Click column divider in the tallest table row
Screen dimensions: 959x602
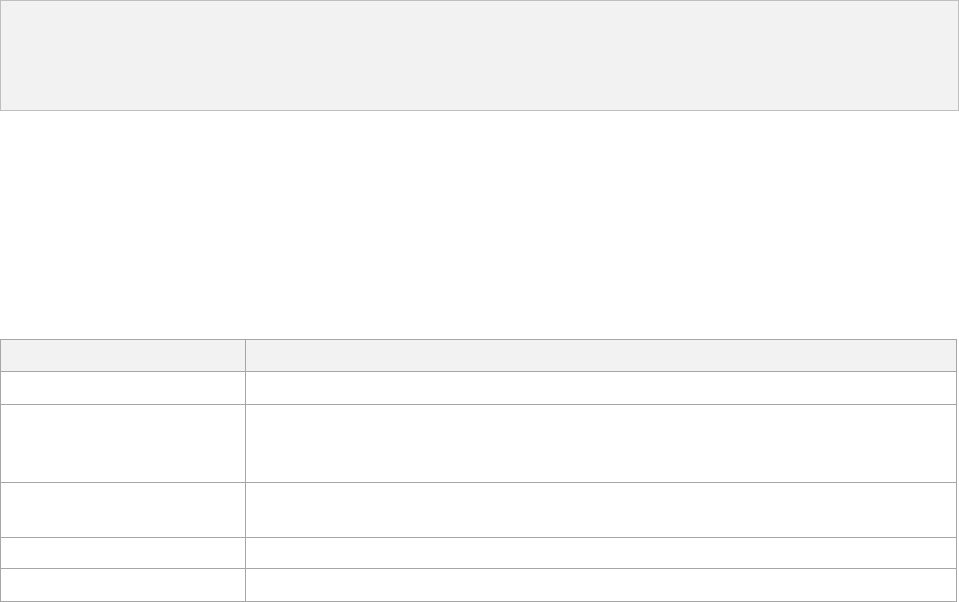[x=246, y=443]
